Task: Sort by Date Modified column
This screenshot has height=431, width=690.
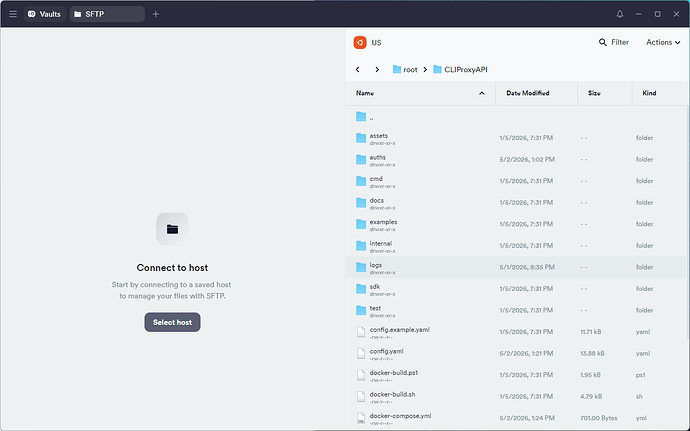Action: coord(528,93)
